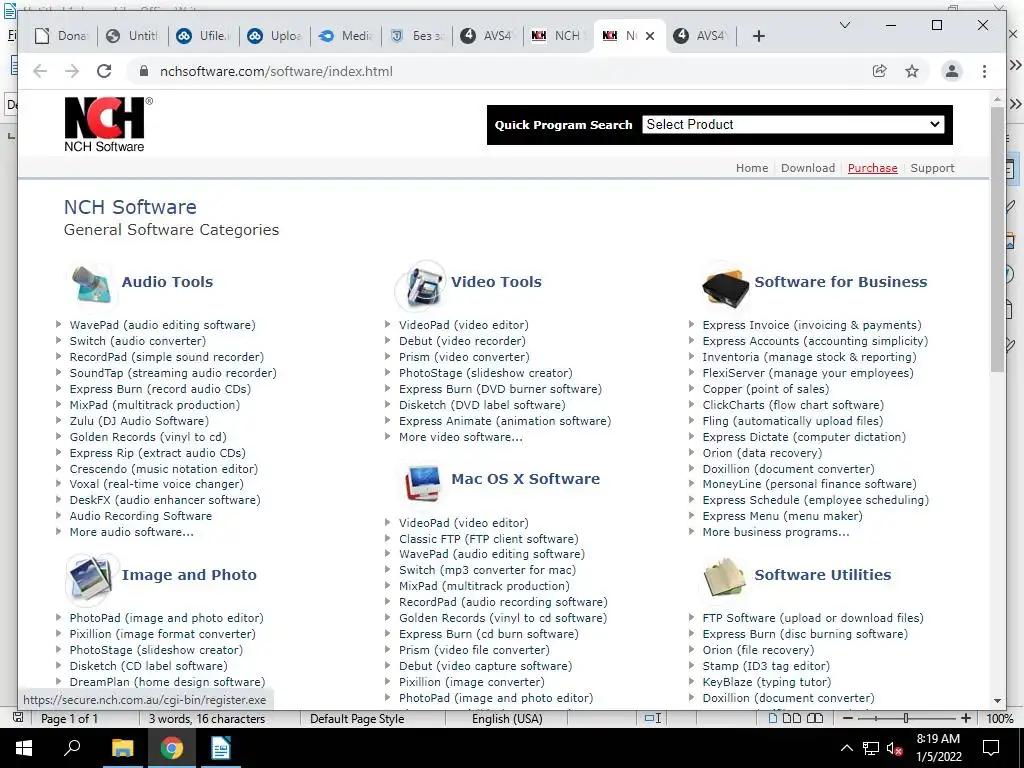Click More audio software link
This screenshot has height=768, width=1024.
click(x=131, y=532)
